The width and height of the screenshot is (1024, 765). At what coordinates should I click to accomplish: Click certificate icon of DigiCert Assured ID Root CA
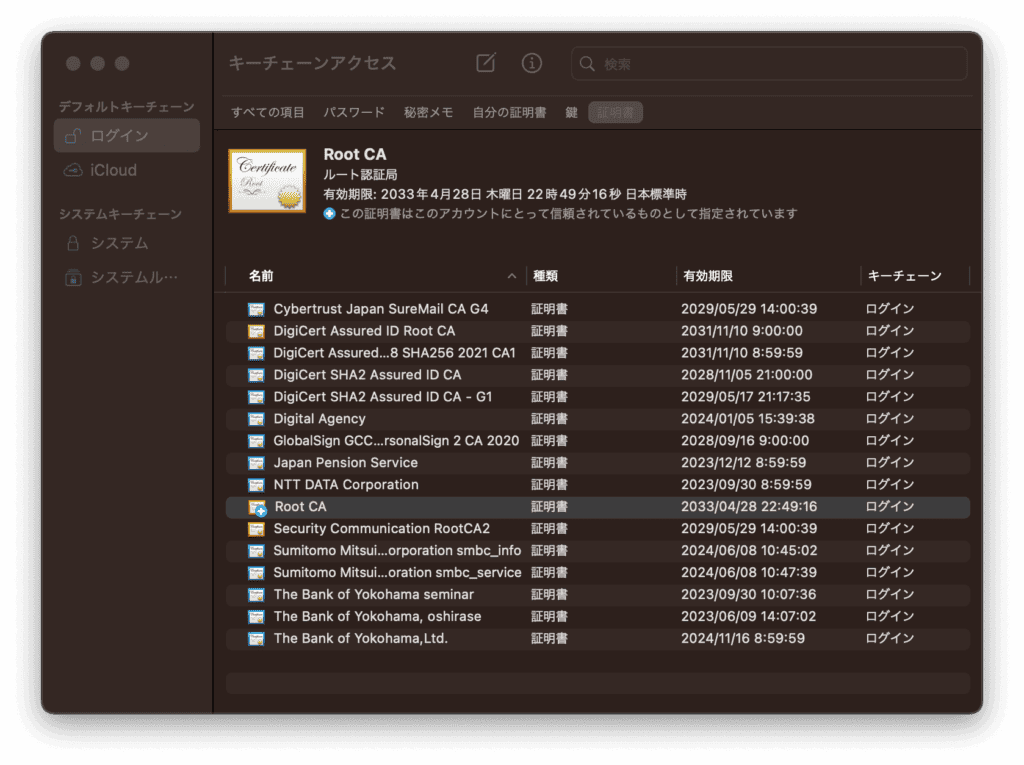pos(256,331)
